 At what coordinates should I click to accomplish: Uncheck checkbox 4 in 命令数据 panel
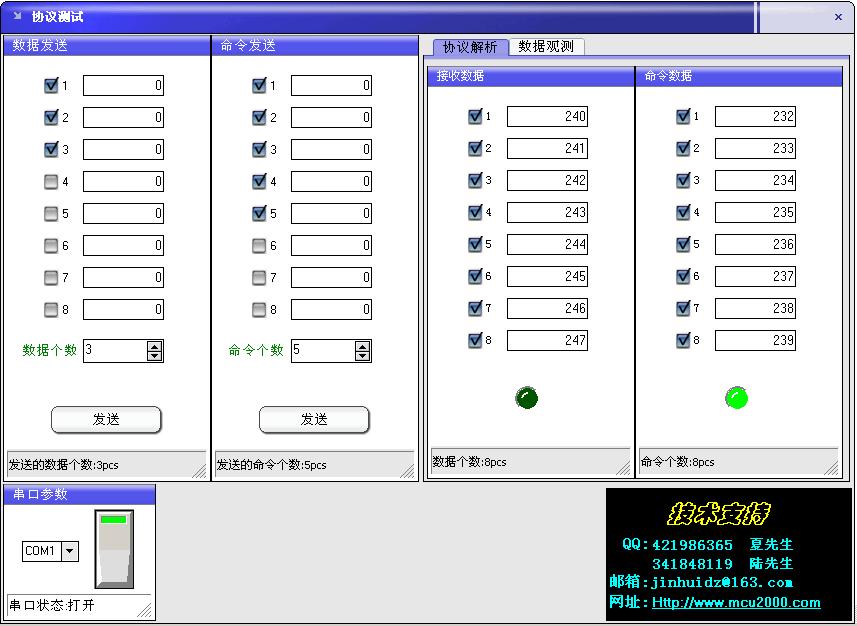(683, 212)
